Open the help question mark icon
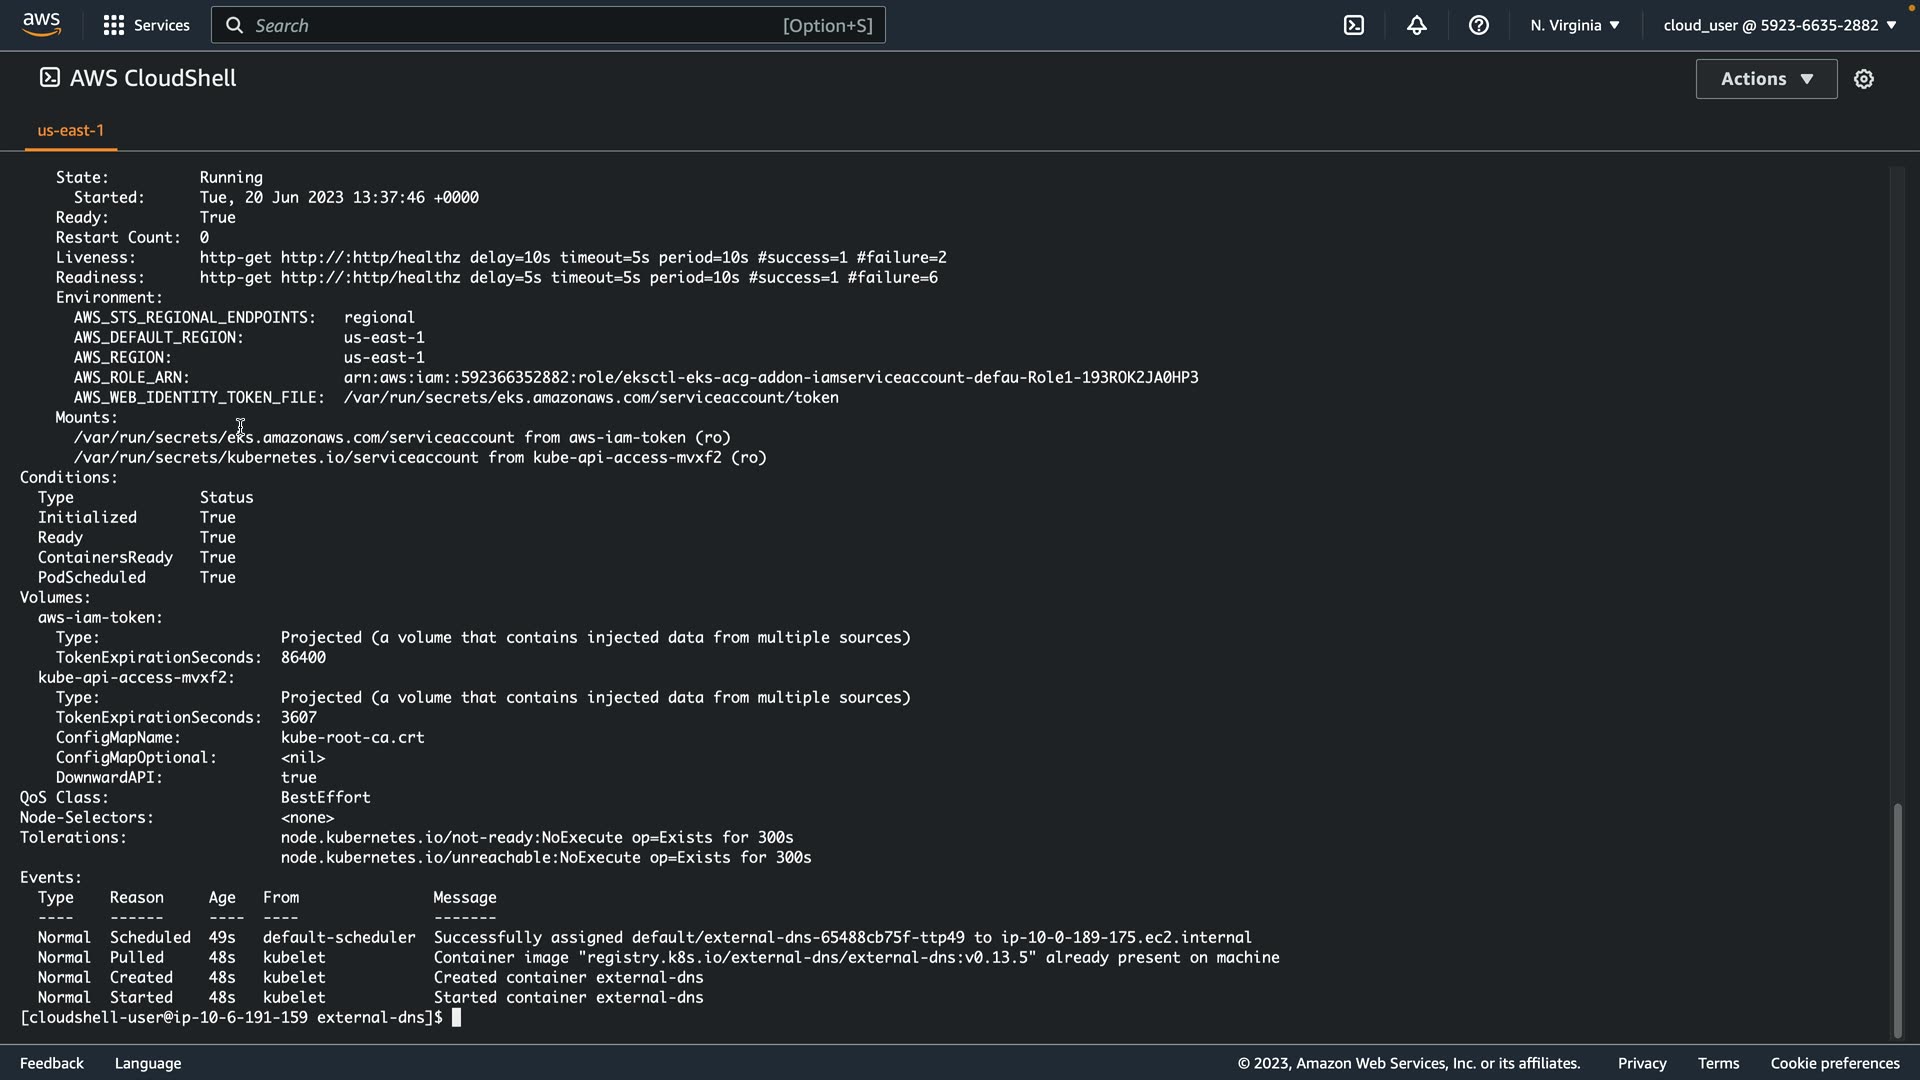The width and height of the screenshot is (1920, 1080). [1479, 25]
